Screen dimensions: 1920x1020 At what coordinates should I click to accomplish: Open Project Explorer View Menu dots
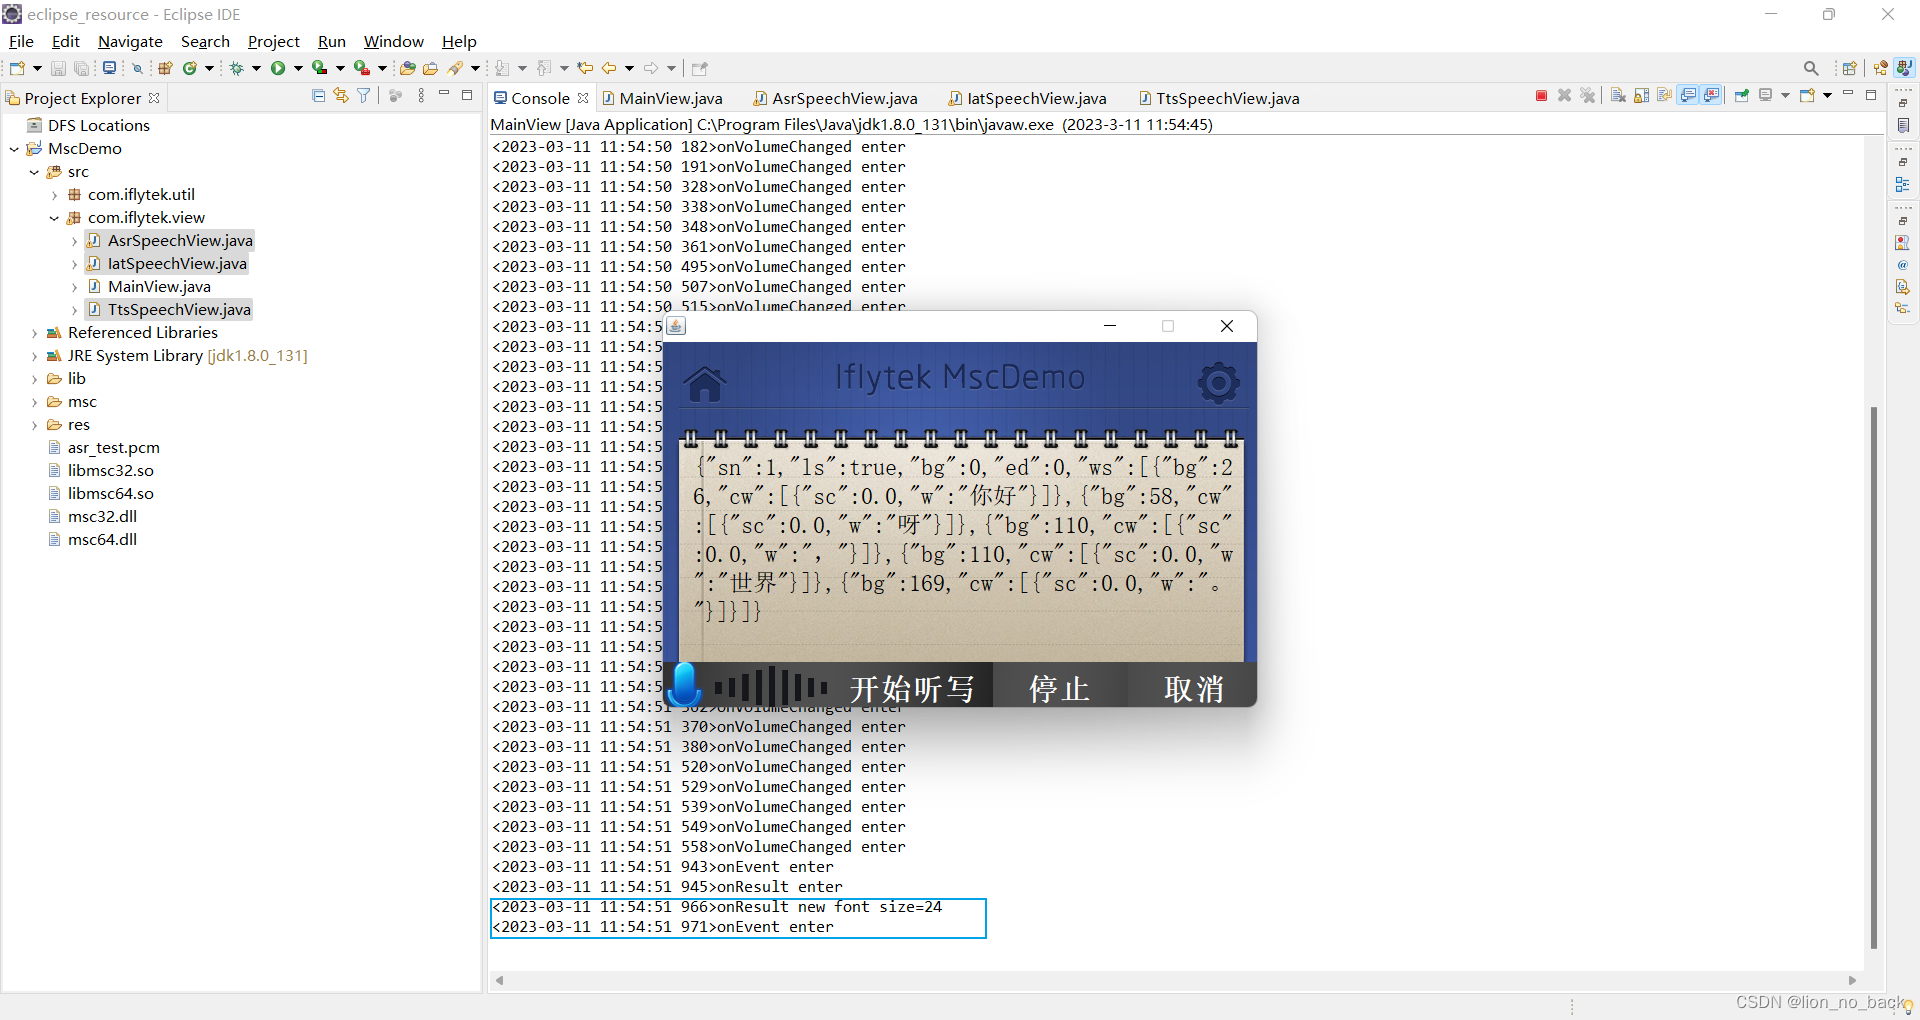(421, 95)
